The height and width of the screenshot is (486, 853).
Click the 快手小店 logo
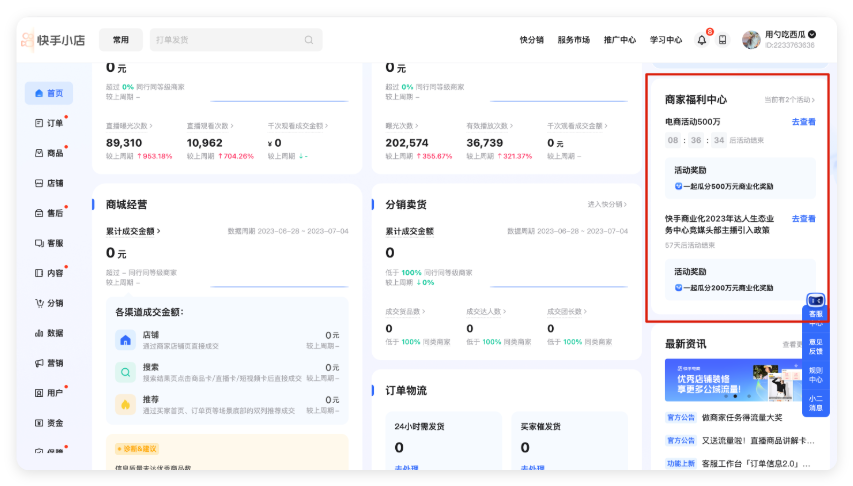pos(53,40)
